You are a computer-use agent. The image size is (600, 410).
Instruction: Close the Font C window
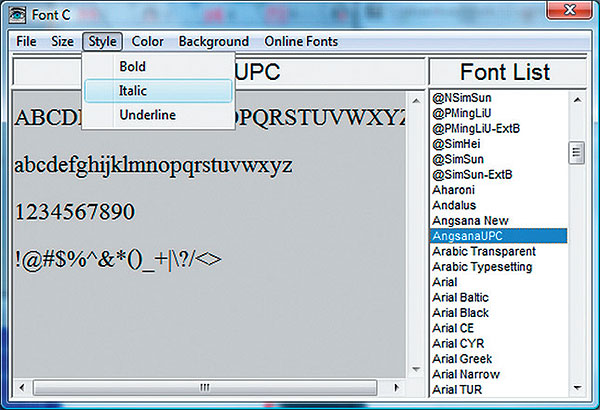[569, 10]
